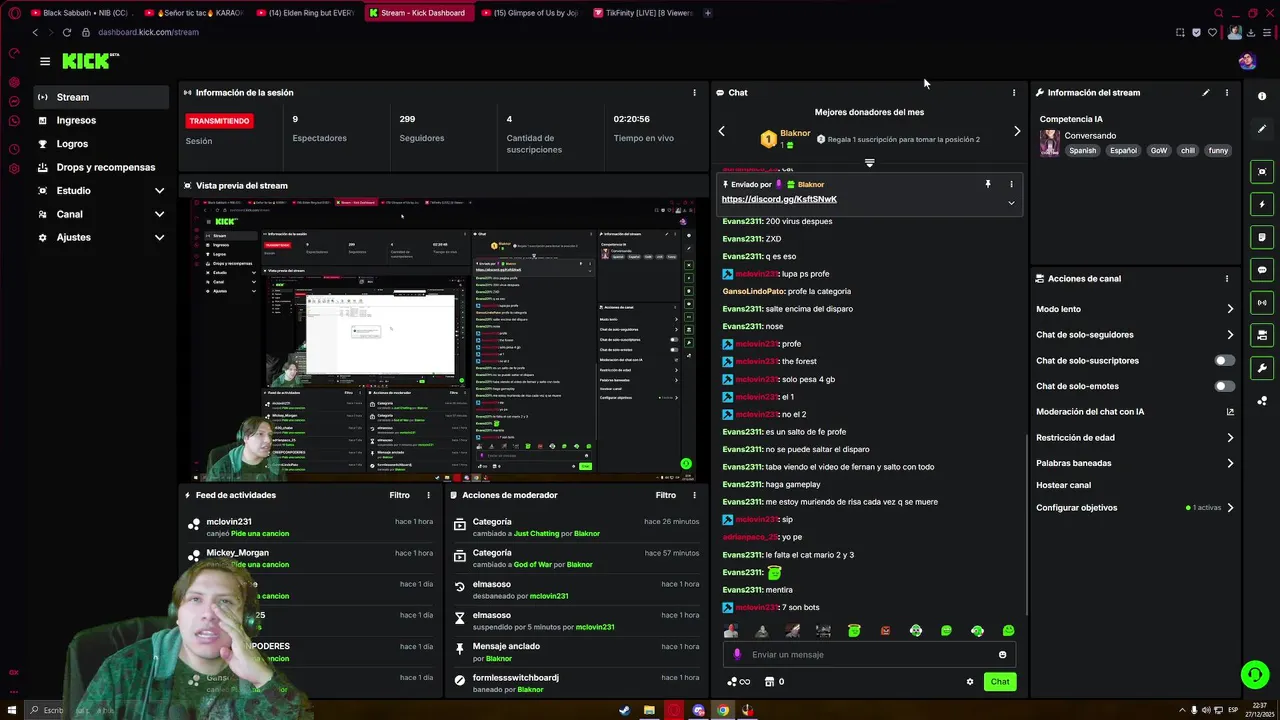Click the dots cluster icon in right toolbar
1280x720 pixels.
click(1262, 401)
